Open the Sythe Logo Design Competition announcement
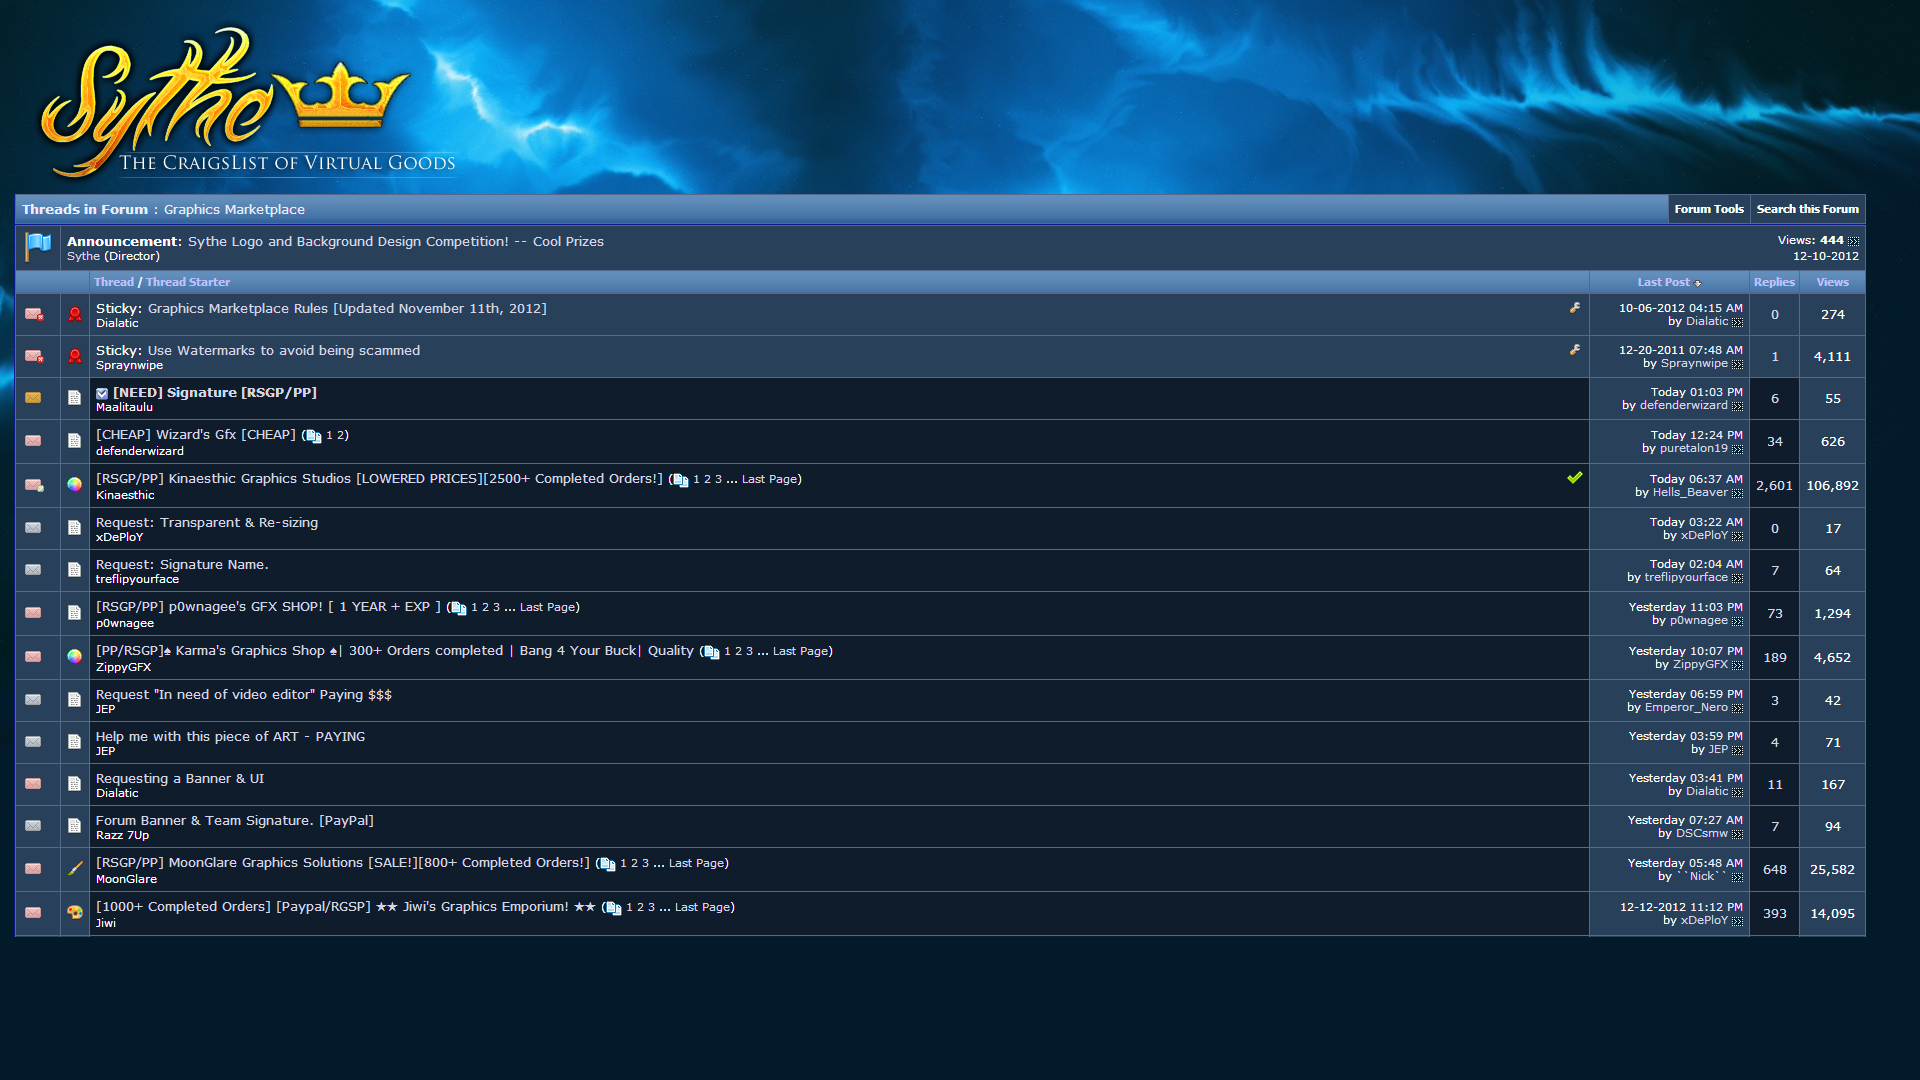This screenshot has height=1080, width=1920. point(396,241)
